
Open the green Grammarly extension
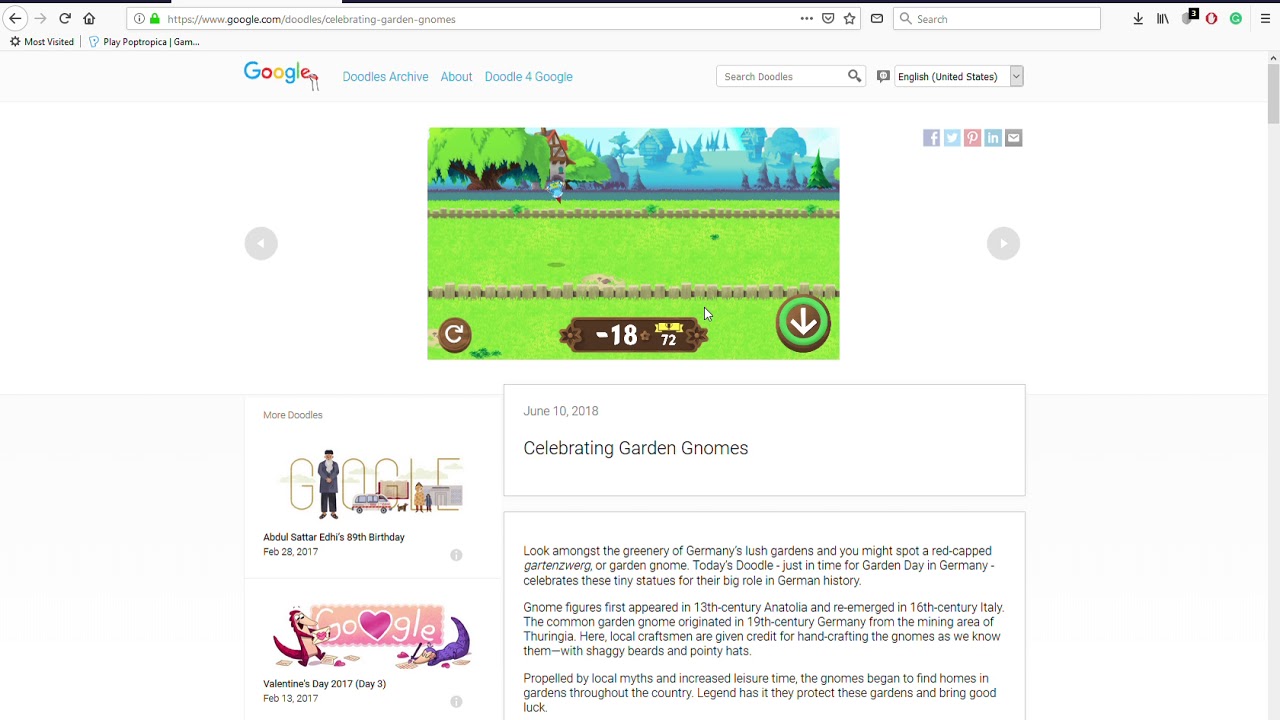(x=1236, y=19)
